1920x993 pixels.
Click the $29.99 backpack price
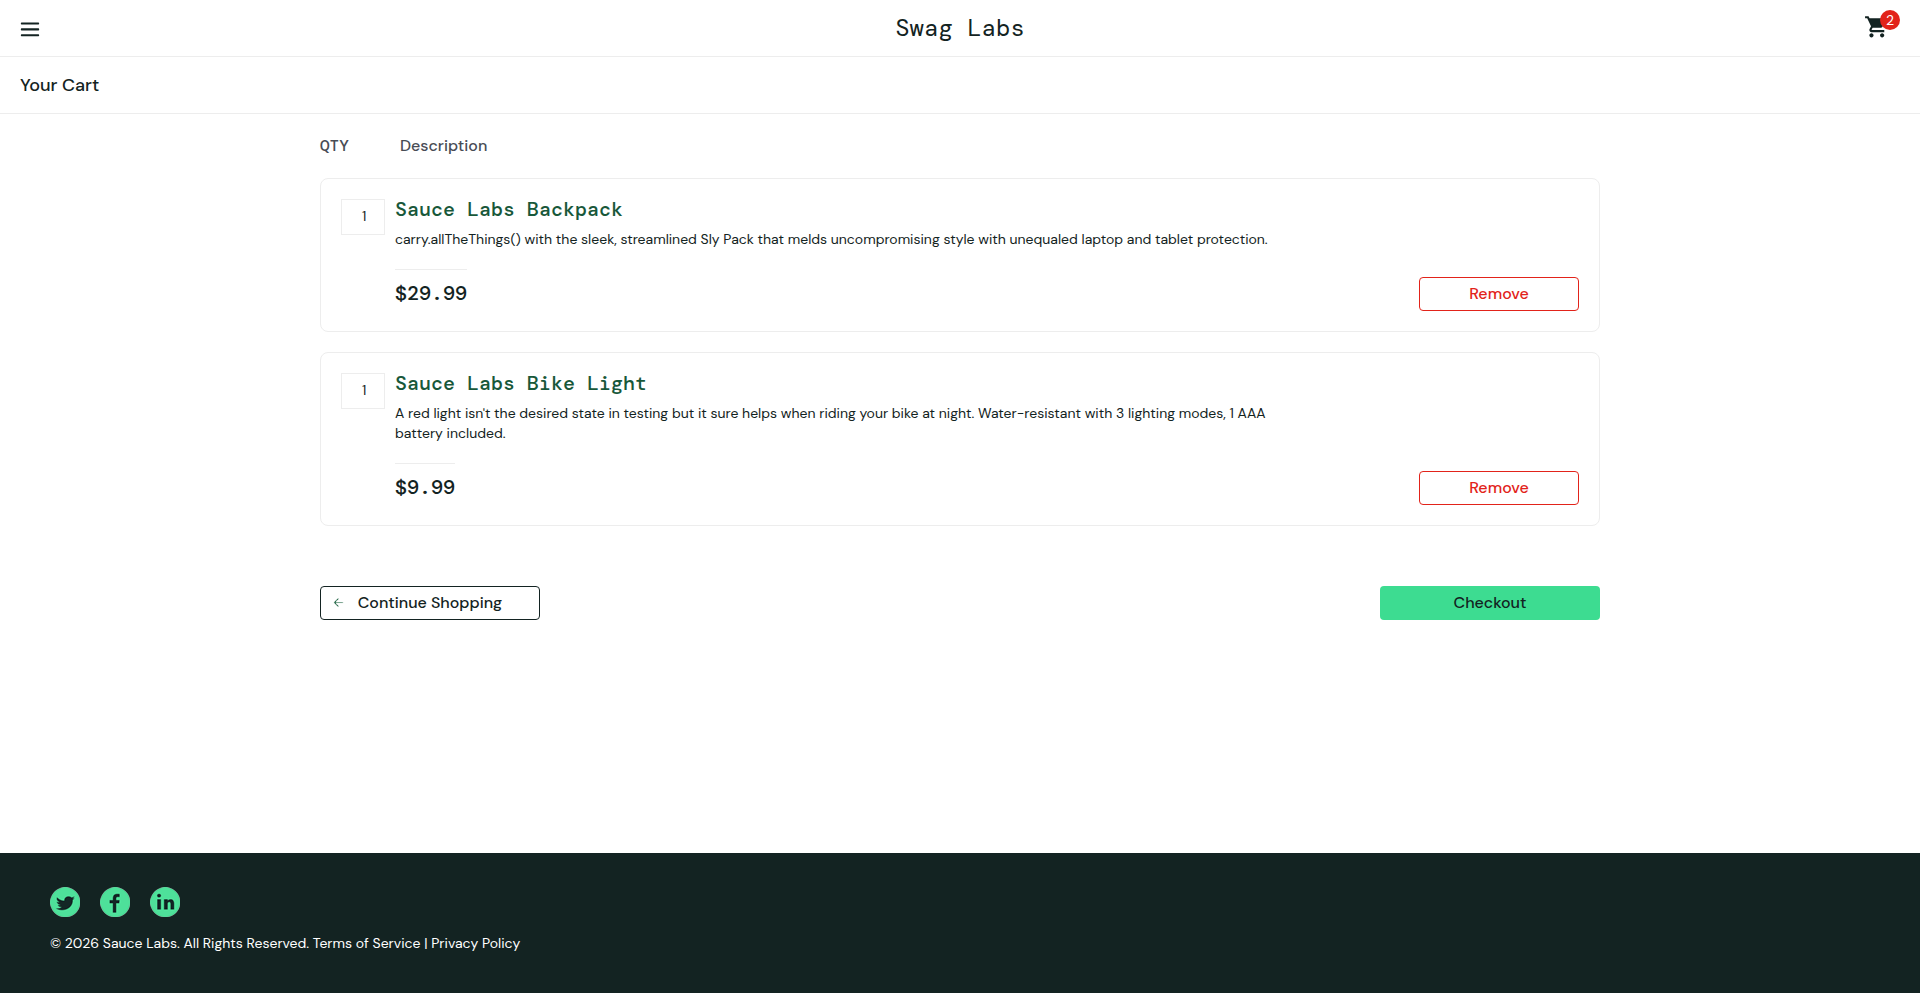click(x=431, y=294)
